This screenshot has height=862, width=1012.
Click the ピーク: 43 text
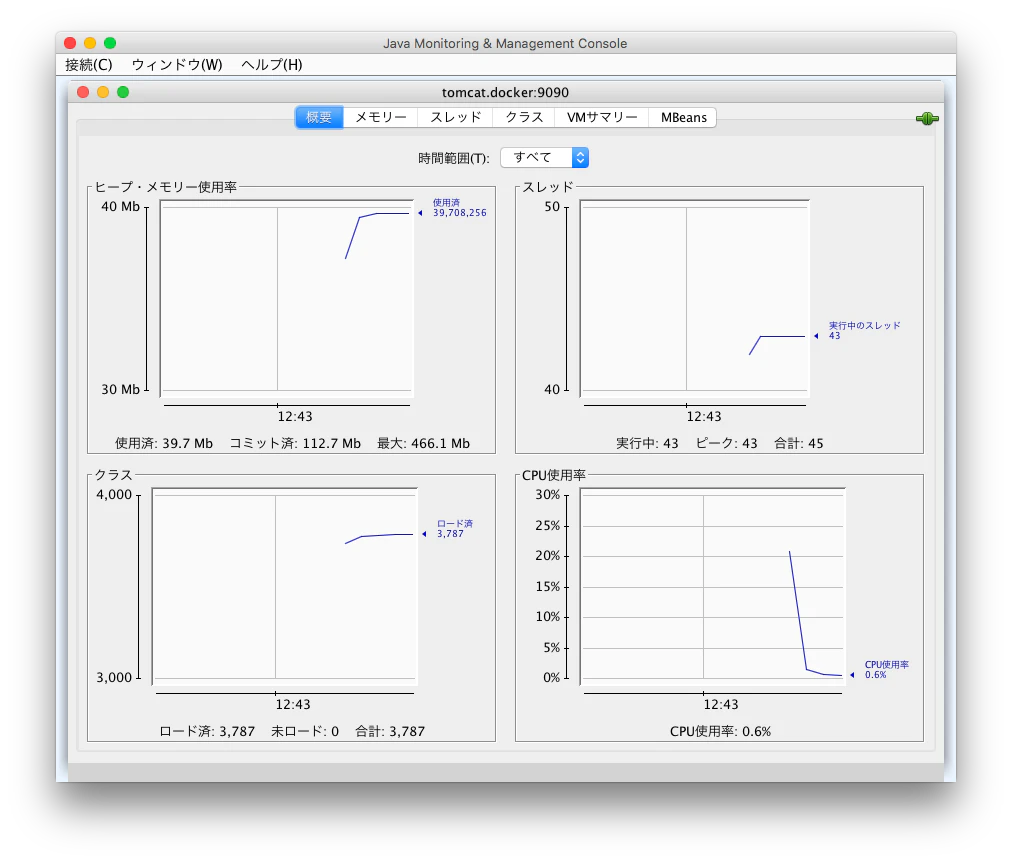coord(727,443)
